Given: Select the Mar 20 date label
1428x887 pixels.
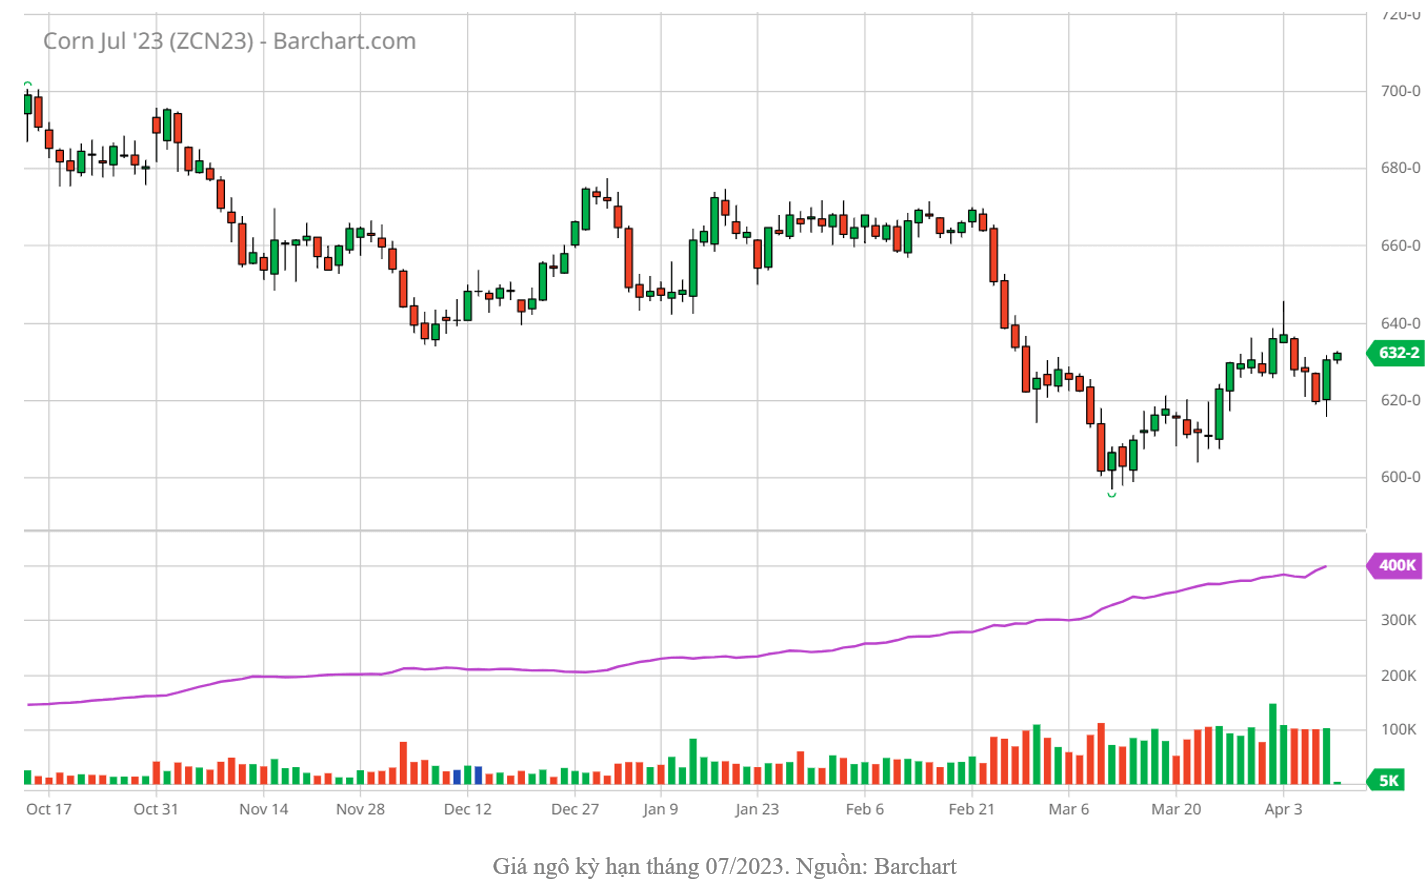Looking at the screenshot, I should (1176, 809).
